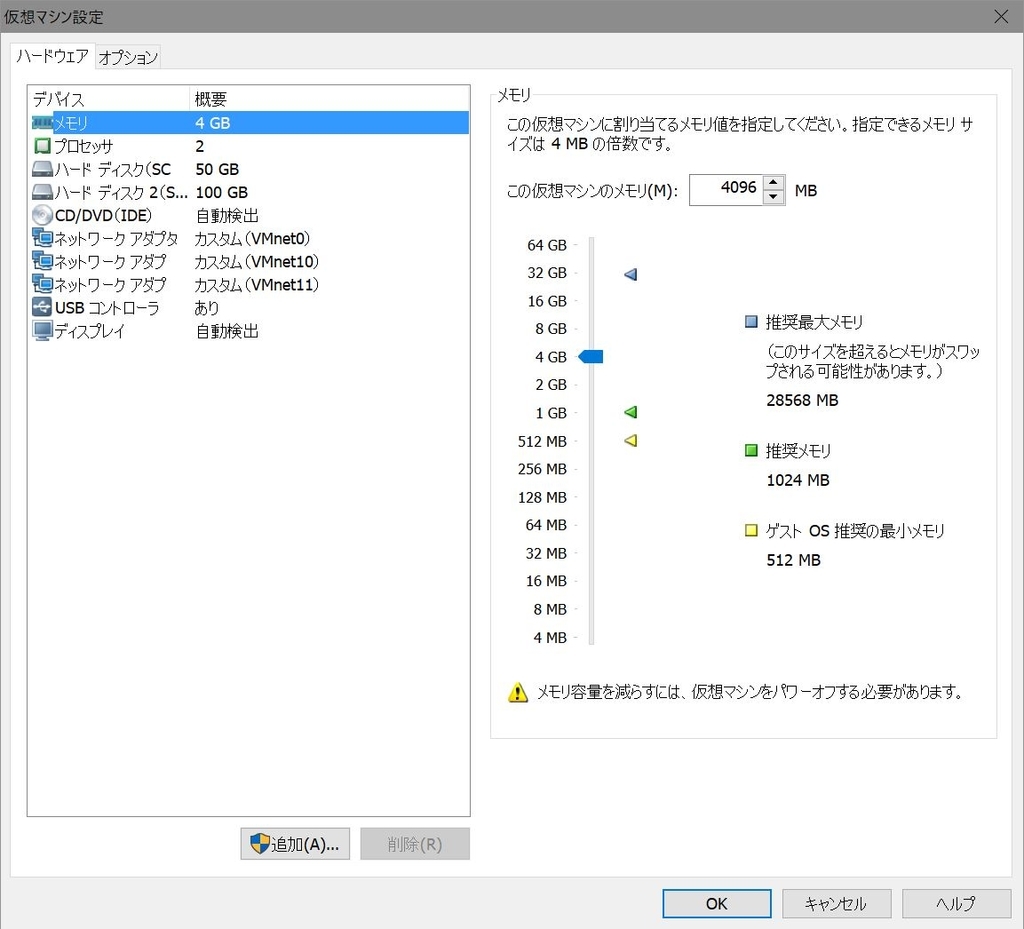This screenshot has height=929, width=1024.
Task: Click inside the 4096 MB memory field
Action: (725, 190)
